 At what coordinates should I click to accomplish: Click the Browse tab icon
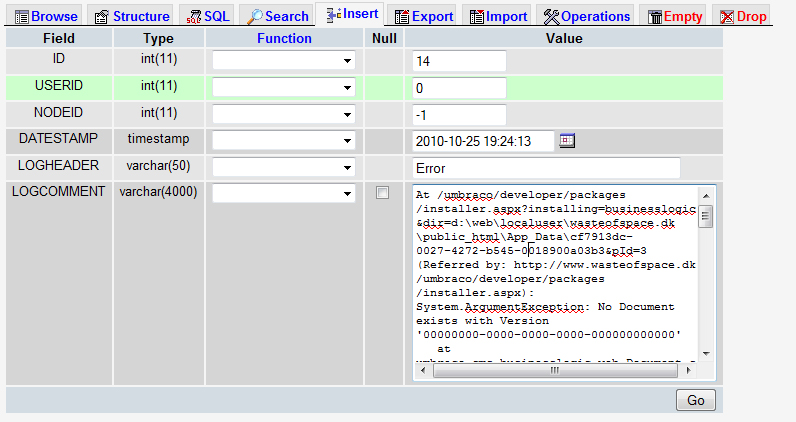pyautogui.click(x=21, y=17)
